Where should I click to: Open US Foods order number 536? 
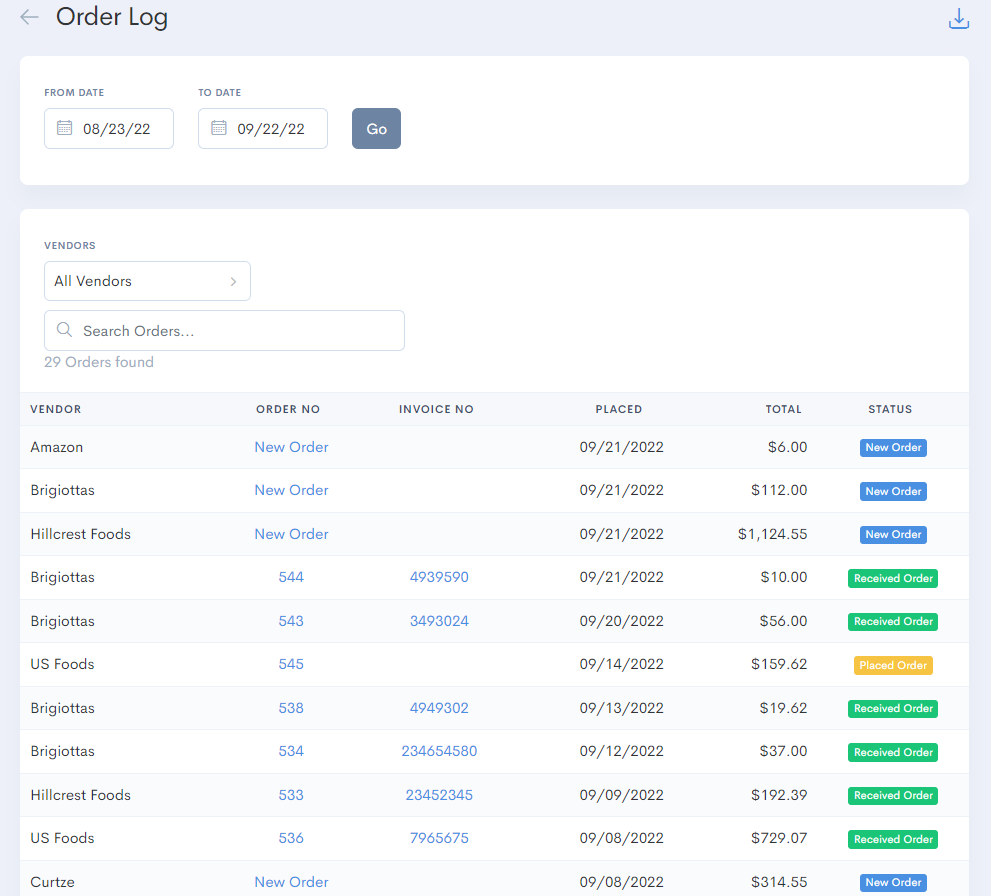click(291, 839)
